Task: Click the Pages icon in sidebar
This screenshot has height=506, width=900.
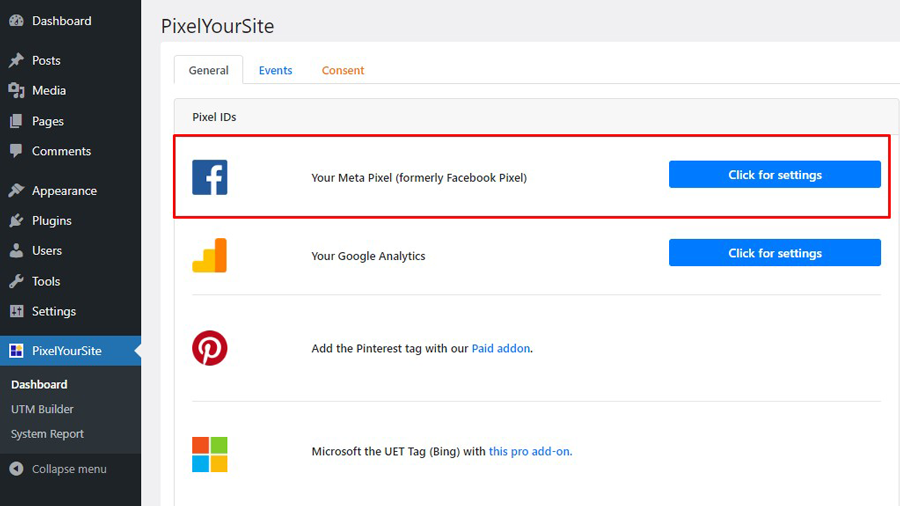Action: click(16, 121)
